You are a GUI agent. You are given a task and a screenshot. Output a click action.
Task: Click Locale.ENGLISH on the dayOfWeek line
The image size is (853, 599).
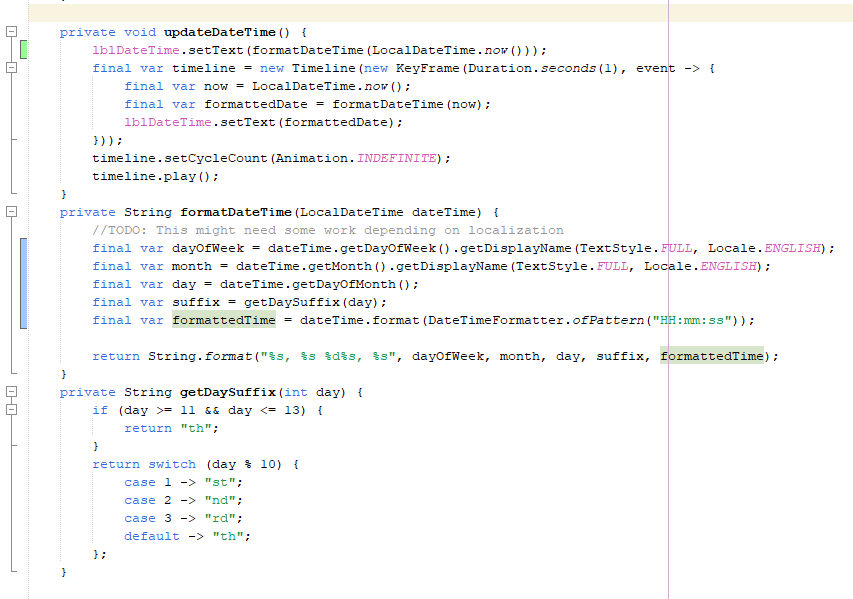pos(764,248)
